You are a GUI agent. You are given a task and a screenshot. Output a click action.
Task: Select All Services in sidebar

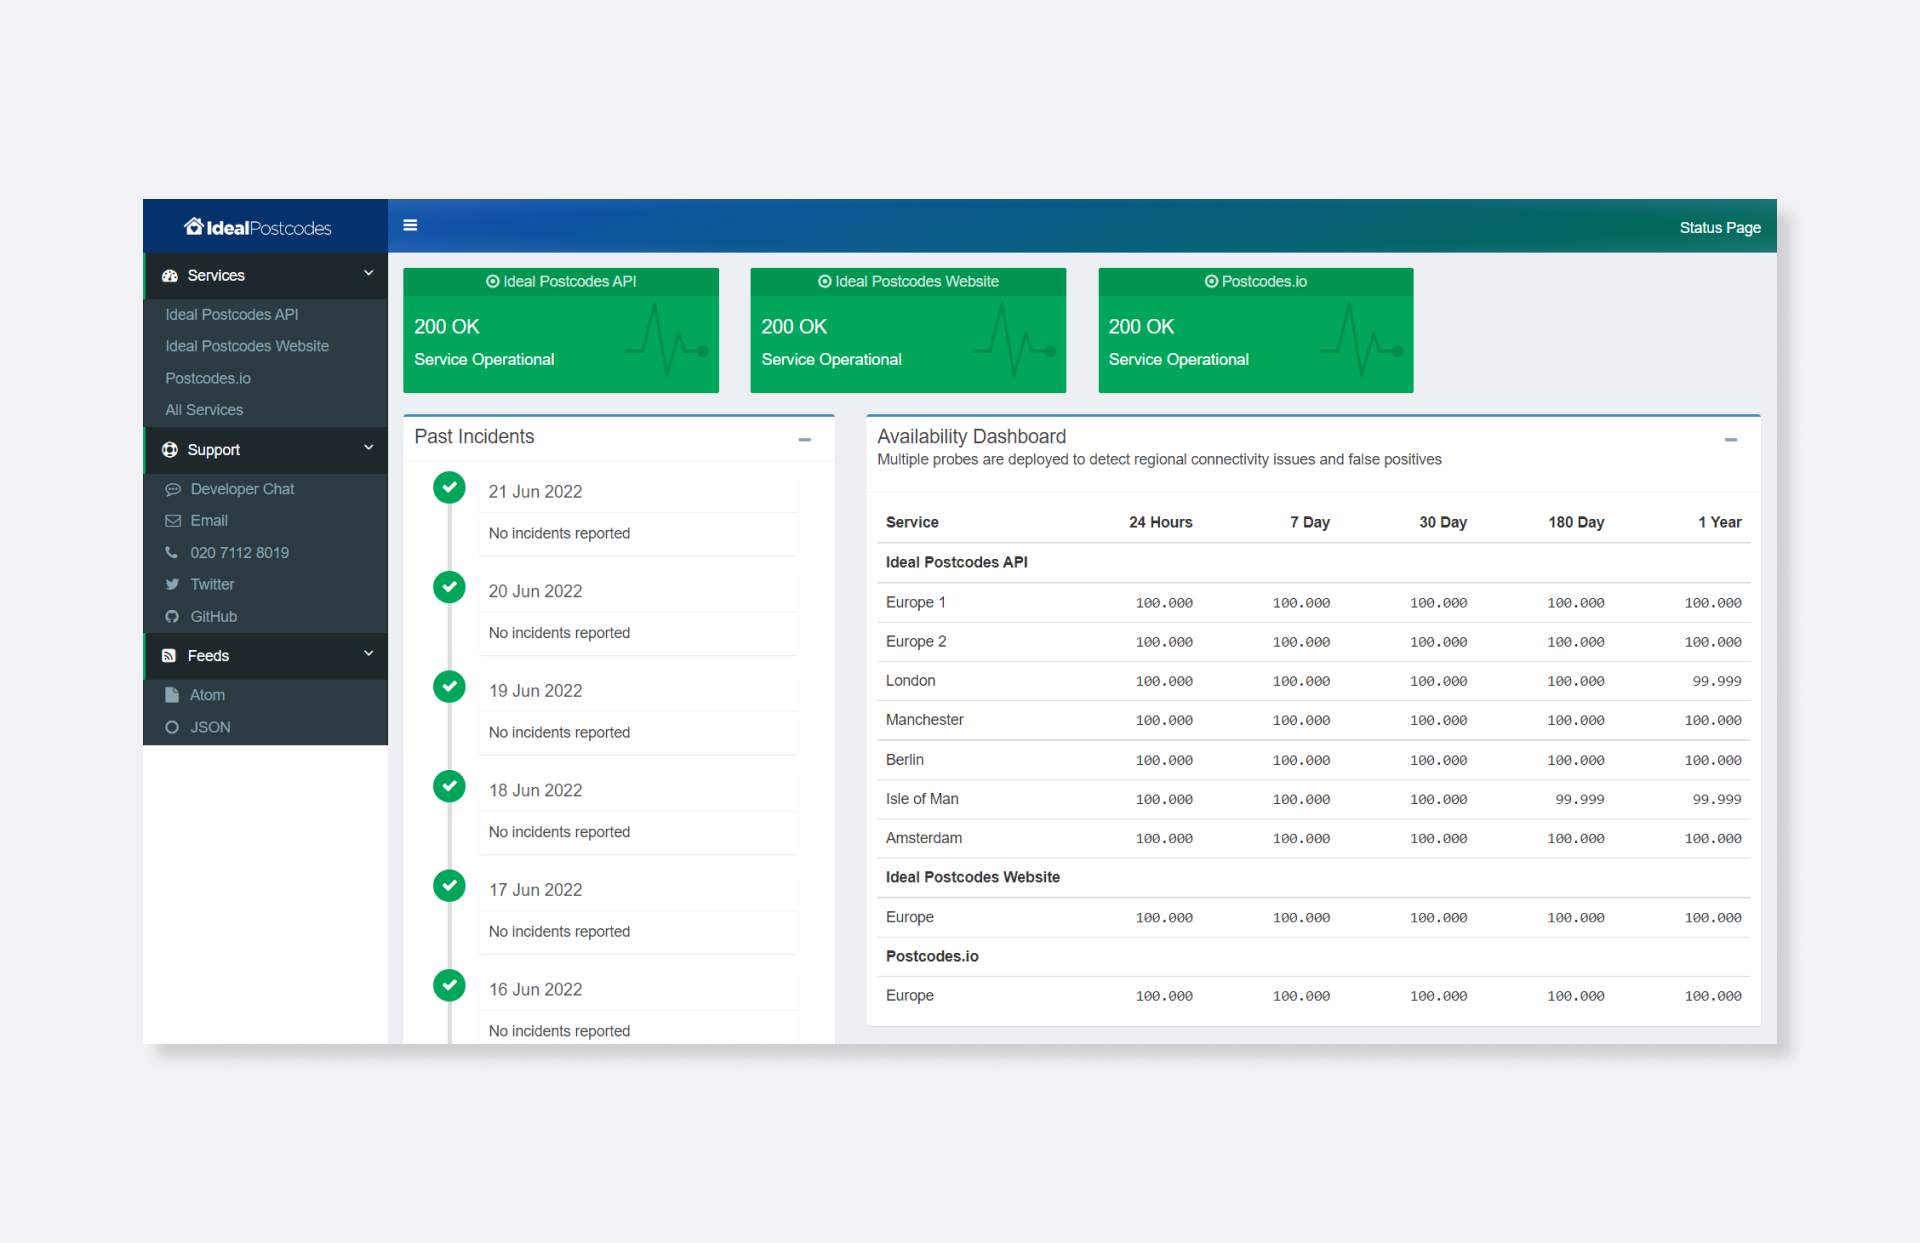(204, 410)
